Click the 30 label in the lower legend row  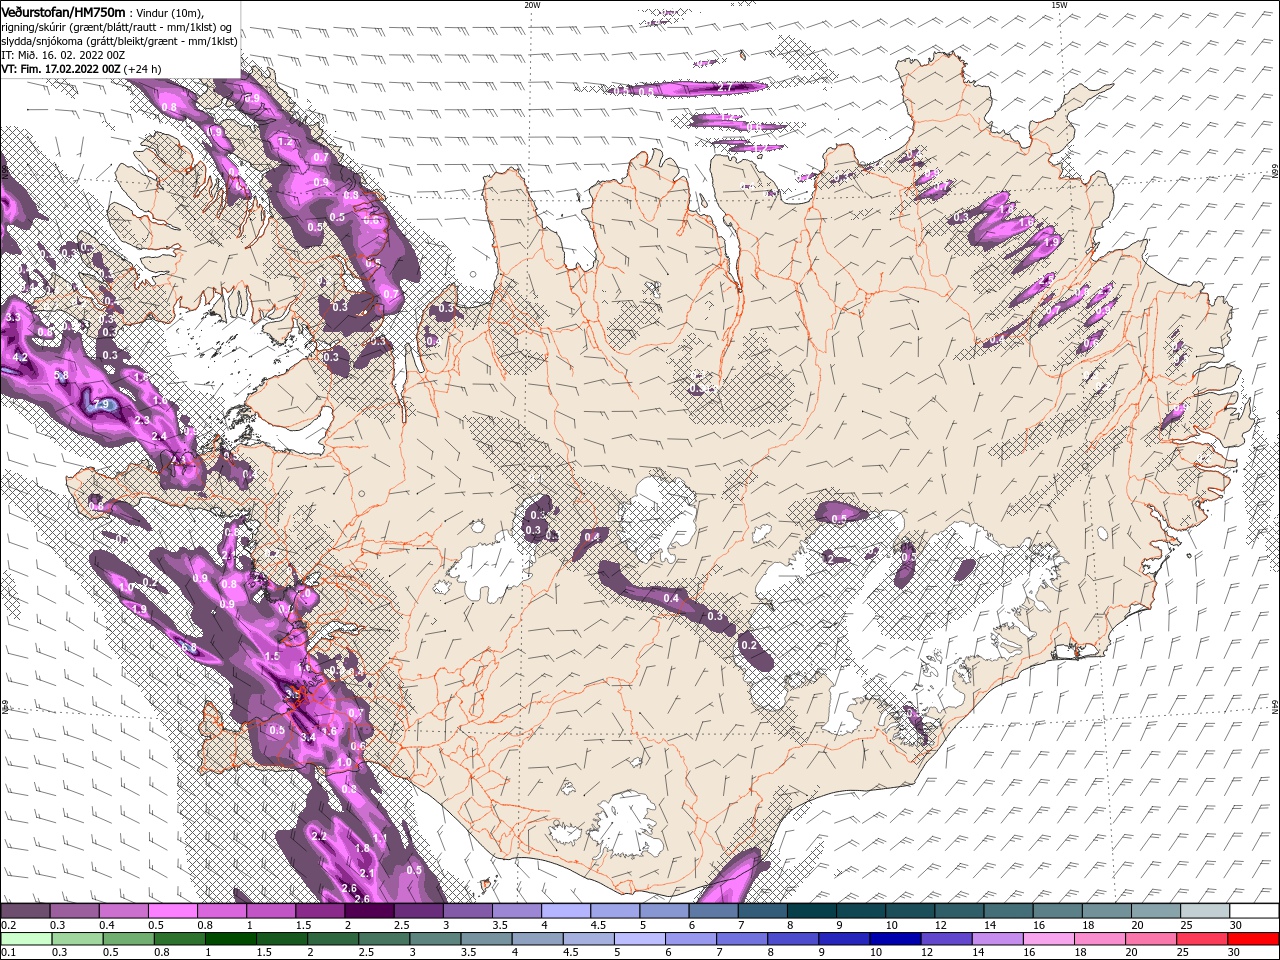(x=1236, y=953)
